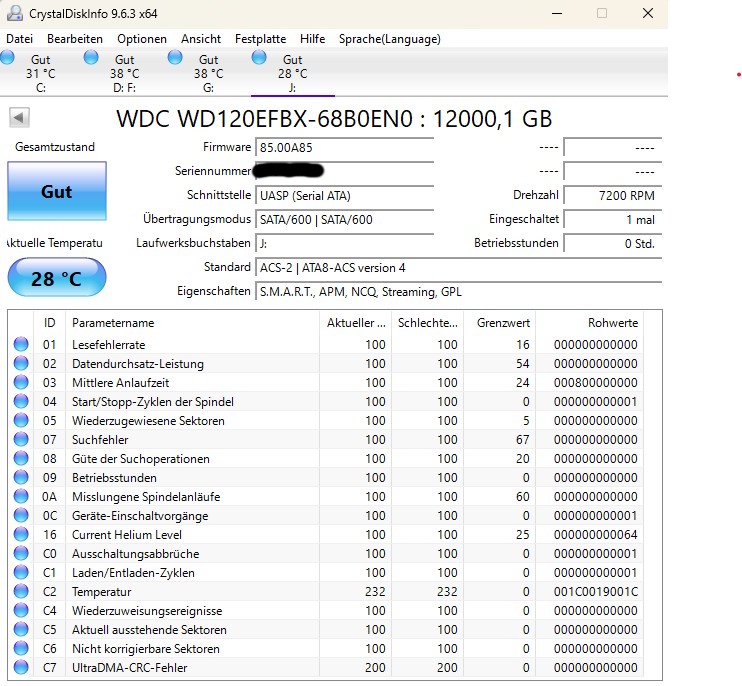The image size is (742, 686).
Task: Click status orb for Wiederzugewiesene Sektoren
Action: pos(21,420)
